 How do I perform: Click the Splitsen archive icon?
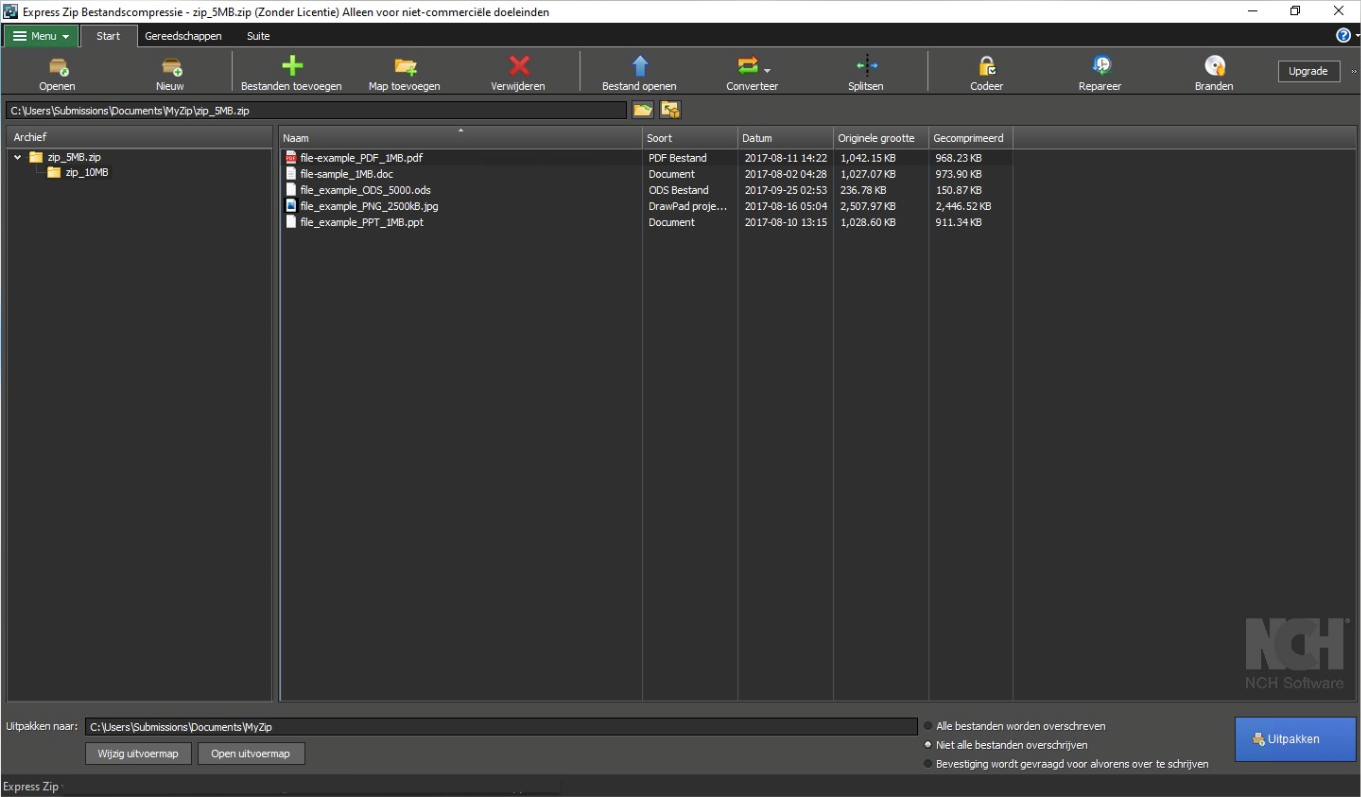coord(866,67)
